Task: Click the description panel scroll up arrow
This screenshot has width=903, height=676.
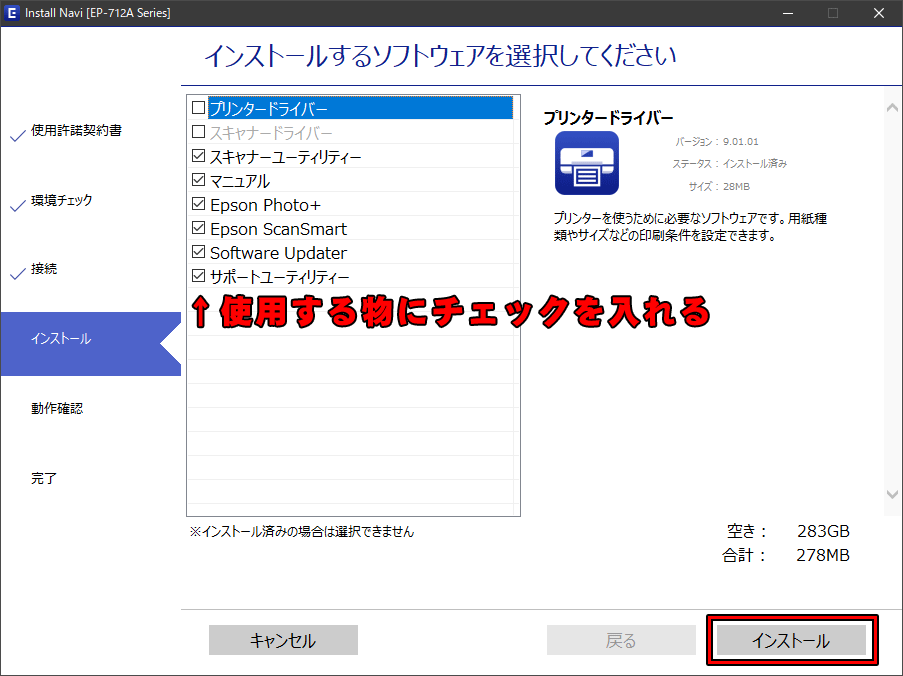Action: click(x=893, y=107)
